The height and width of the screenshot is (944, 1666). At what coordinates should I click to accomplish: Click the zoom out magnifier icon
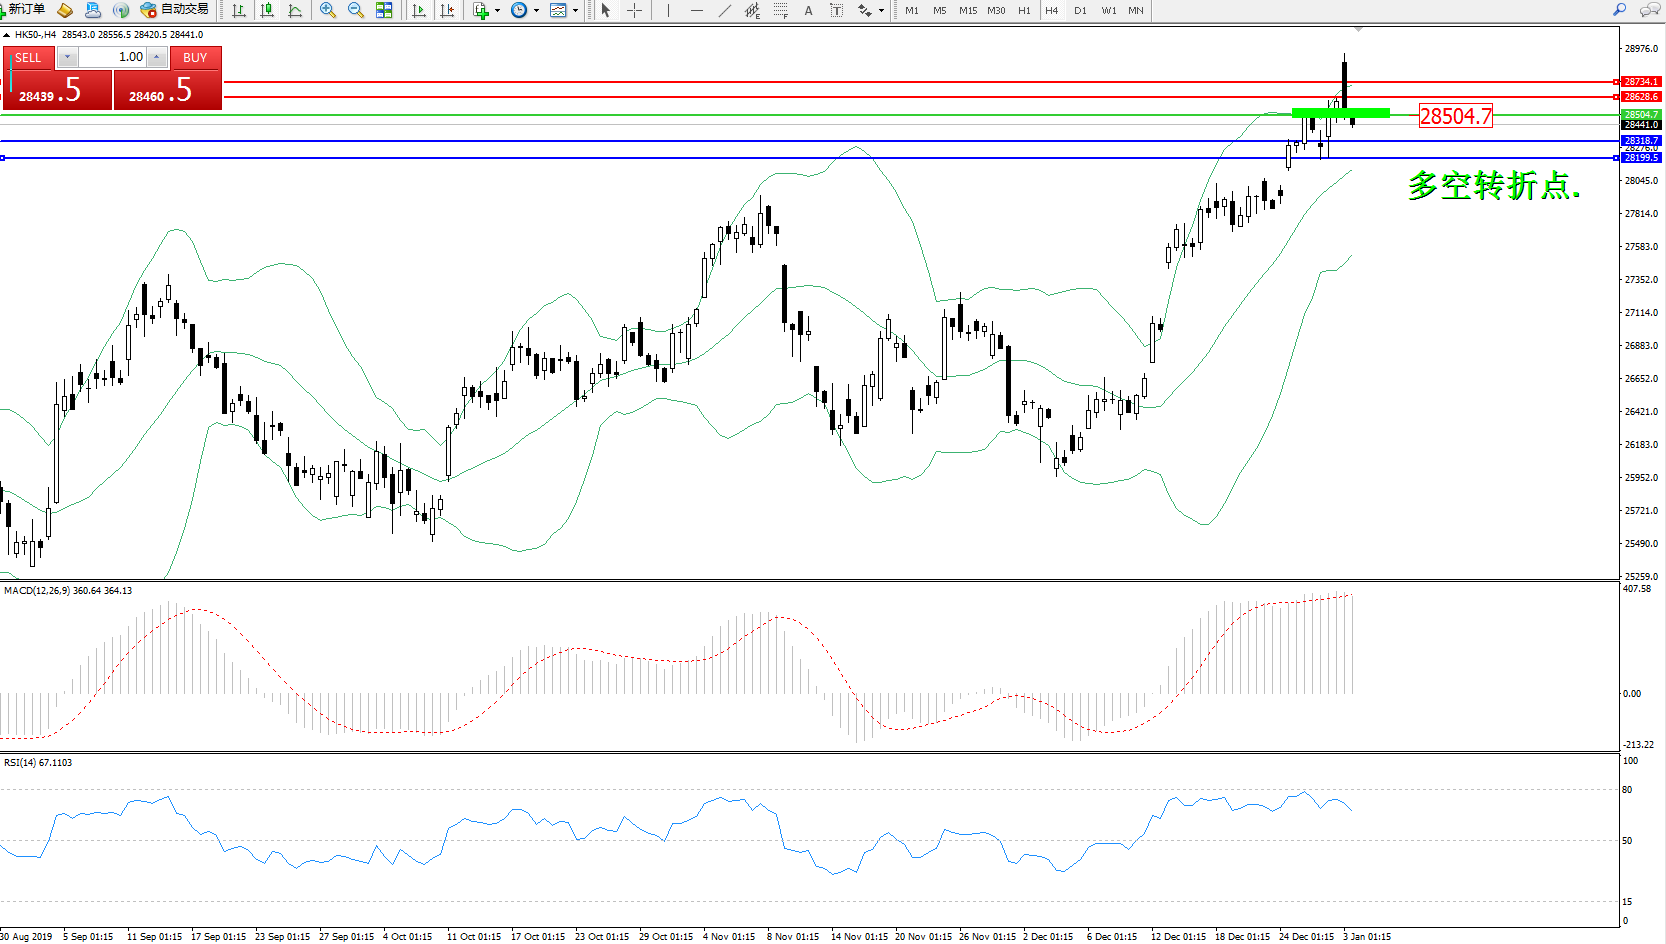click(355, 10)
